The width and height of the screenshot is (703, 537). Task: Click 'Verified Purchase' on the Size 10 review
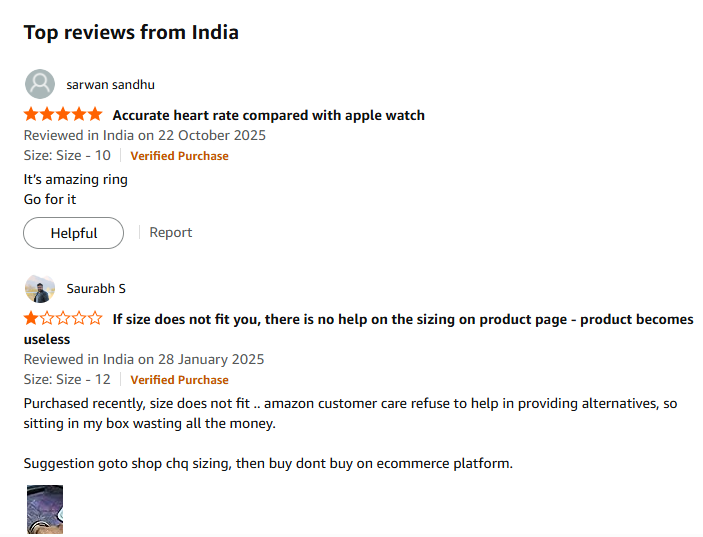tap(179, 156)
